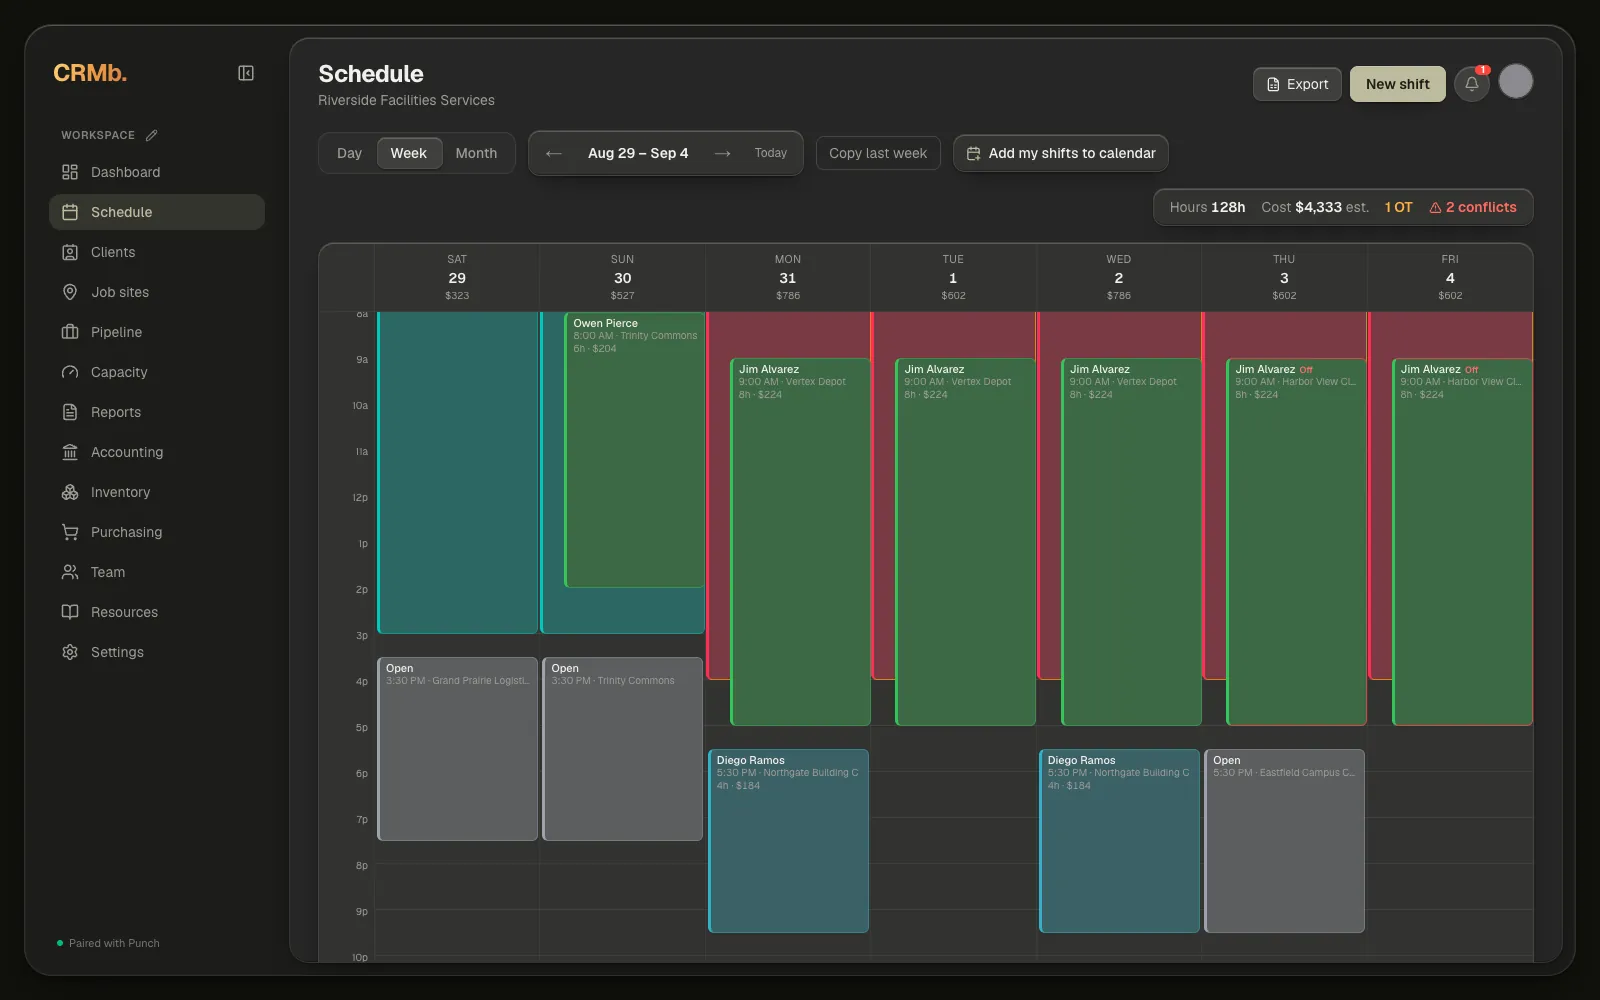This screenshot has height=1000, width=1600.
Task: Click the Job sites pin icon
Action: (x=70, y=292)
